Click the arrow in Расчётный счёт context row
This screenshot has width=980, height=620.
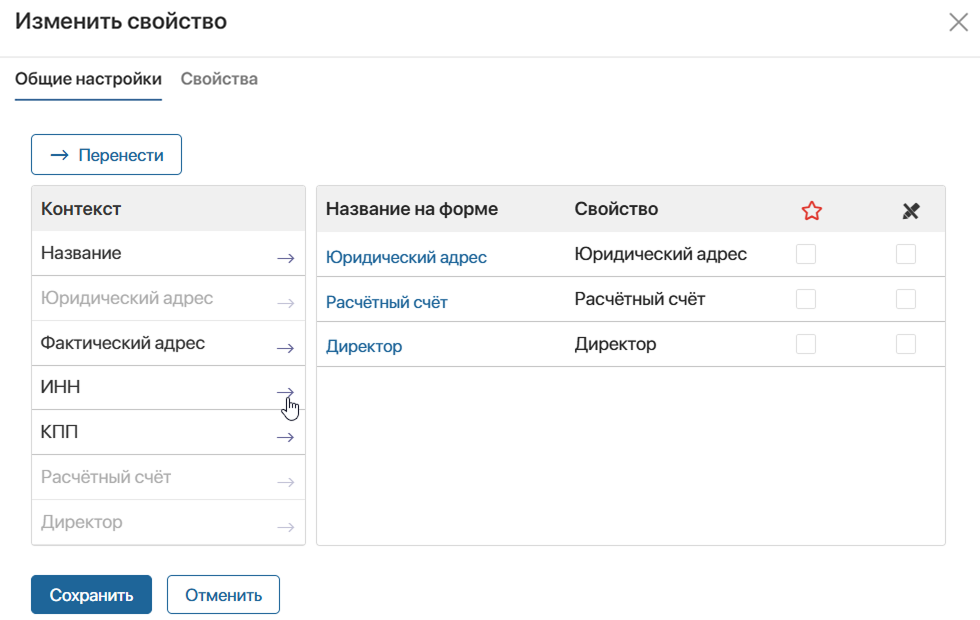tap(286, 482)
